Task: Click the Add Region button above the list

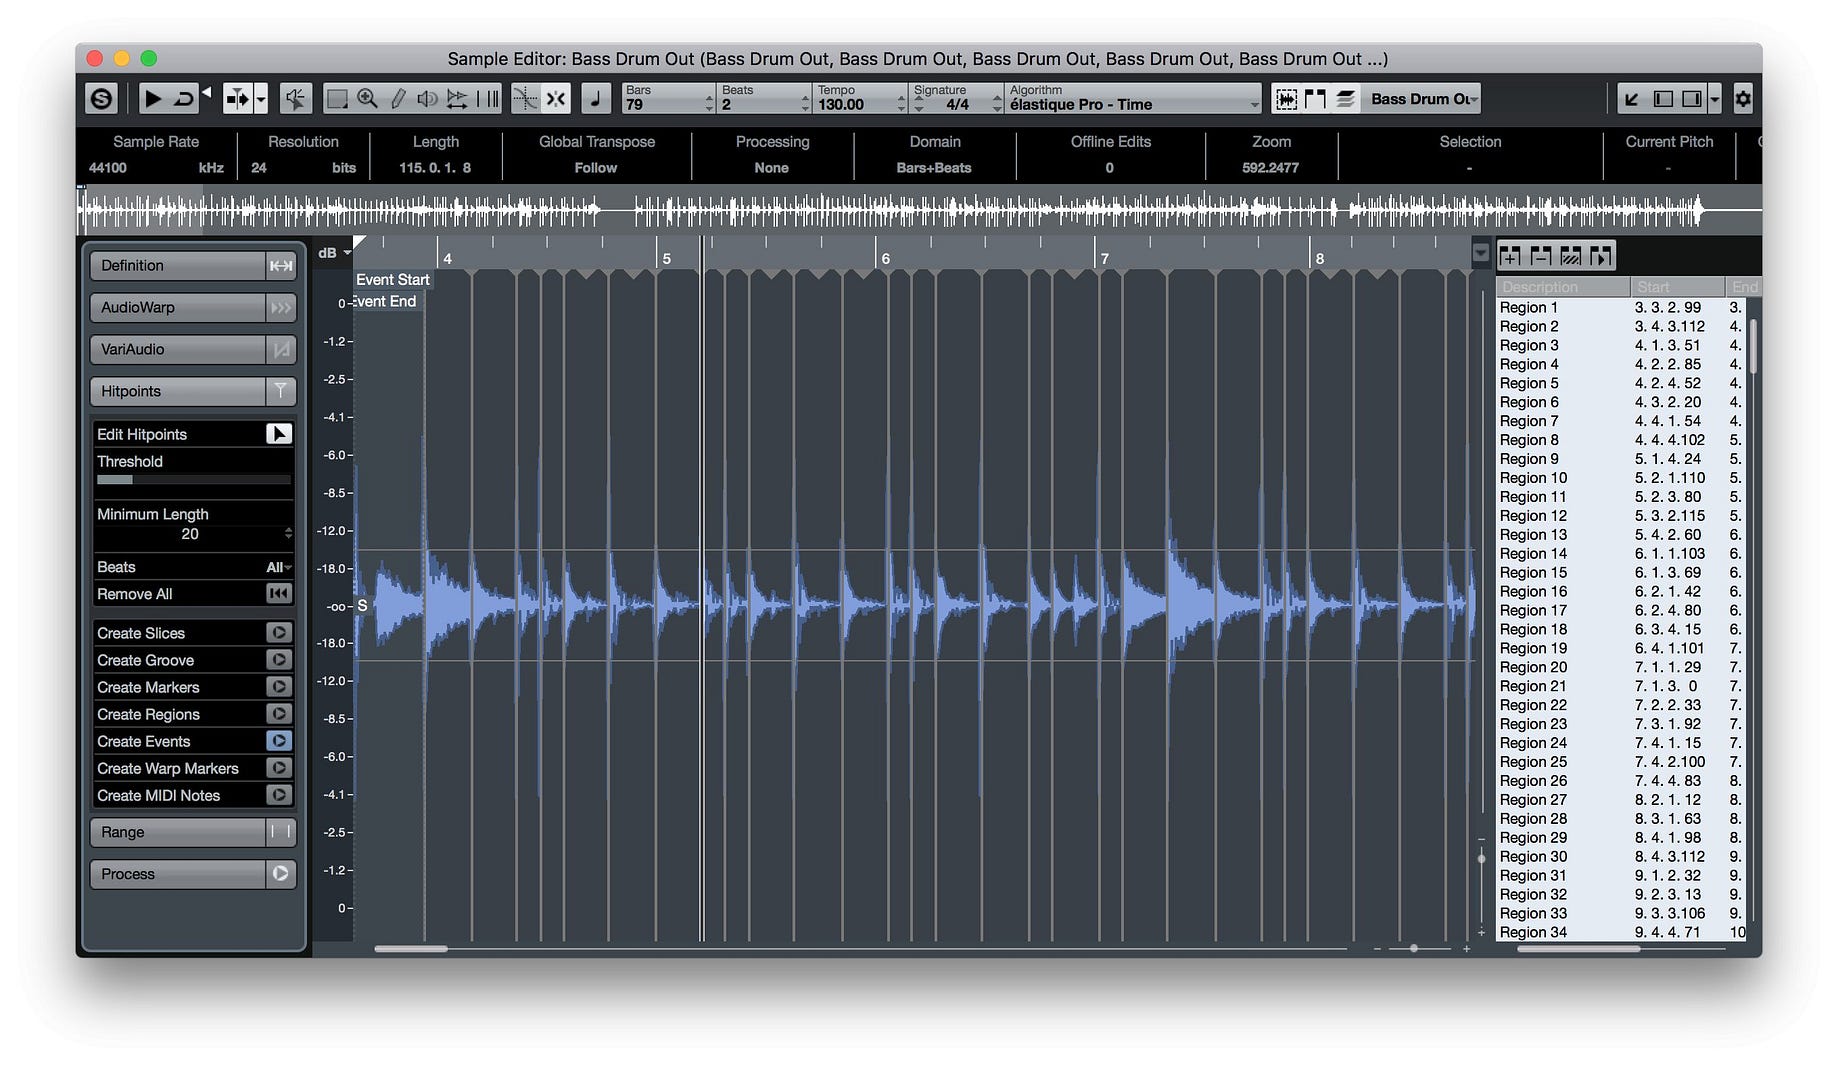Action: [1512, 255]
